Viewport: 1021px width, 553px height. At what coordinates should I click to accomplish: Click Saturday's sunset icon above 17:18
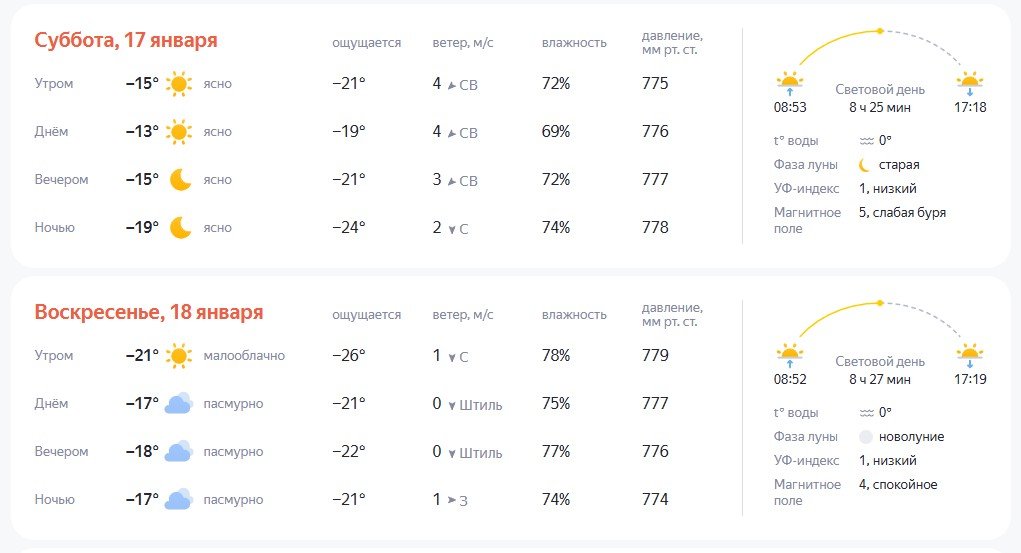tap(969, 83)
